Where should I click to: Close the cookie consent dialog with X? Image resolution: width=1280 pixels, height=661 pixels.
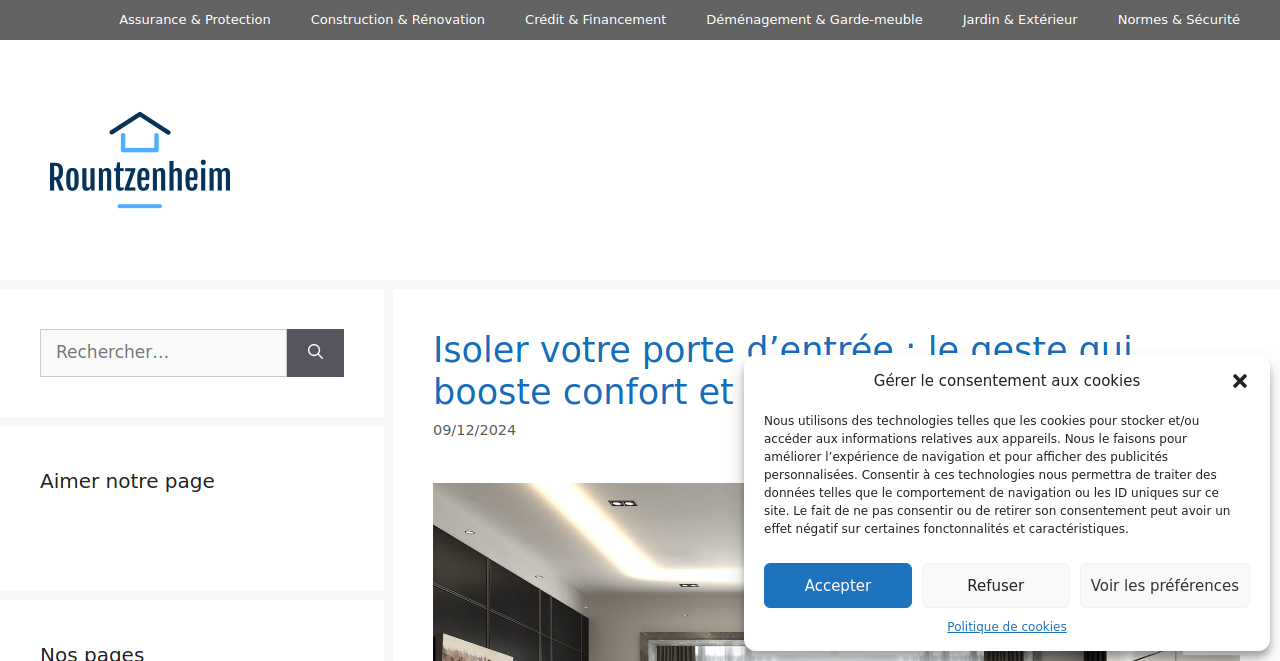pyautogui.click(x=1240, y=381)
